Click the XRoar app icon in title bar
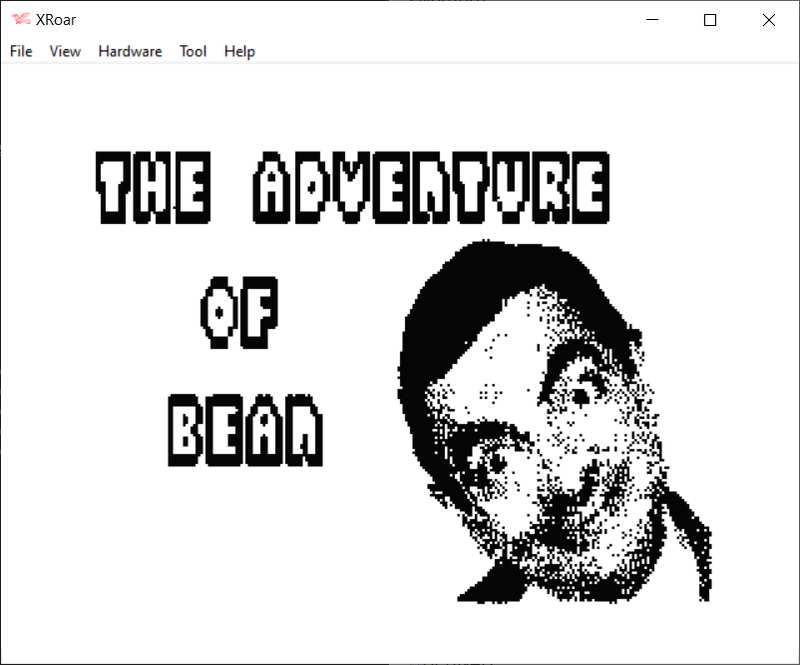800x665 pixels. tap(21, 20)
